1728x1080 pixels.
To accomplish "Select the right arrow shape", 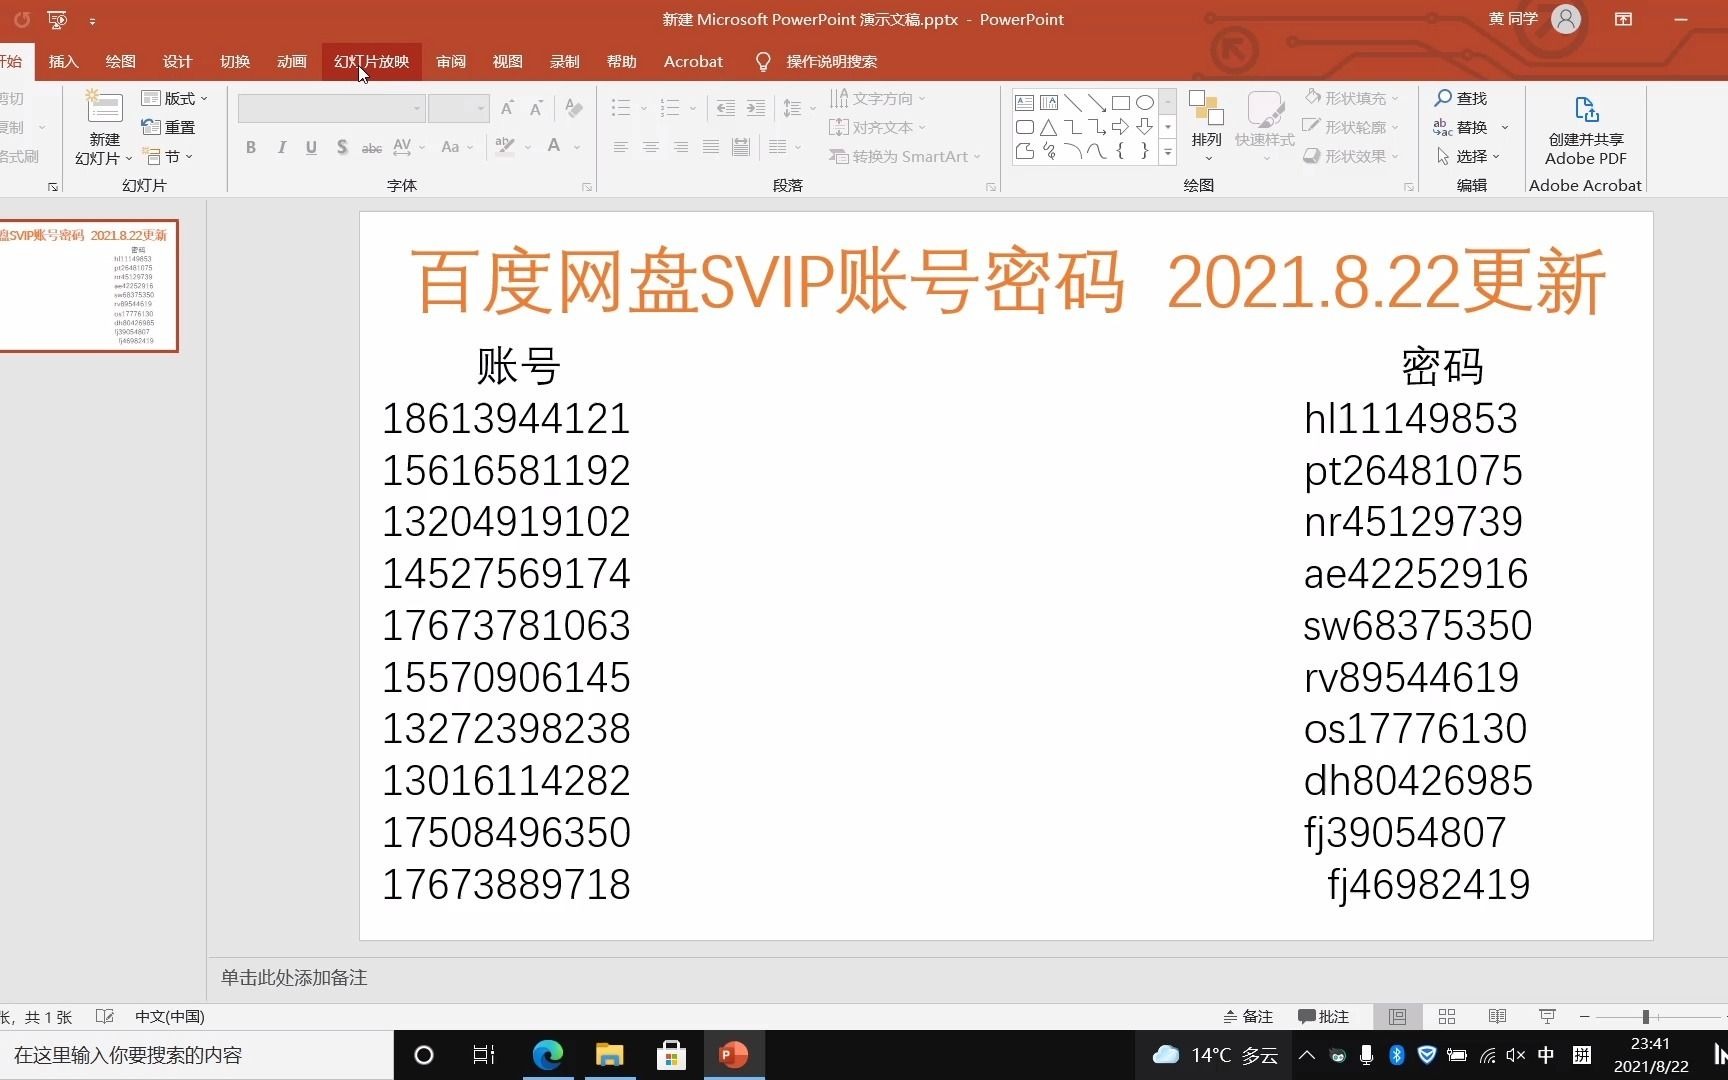I will 1121,127.
